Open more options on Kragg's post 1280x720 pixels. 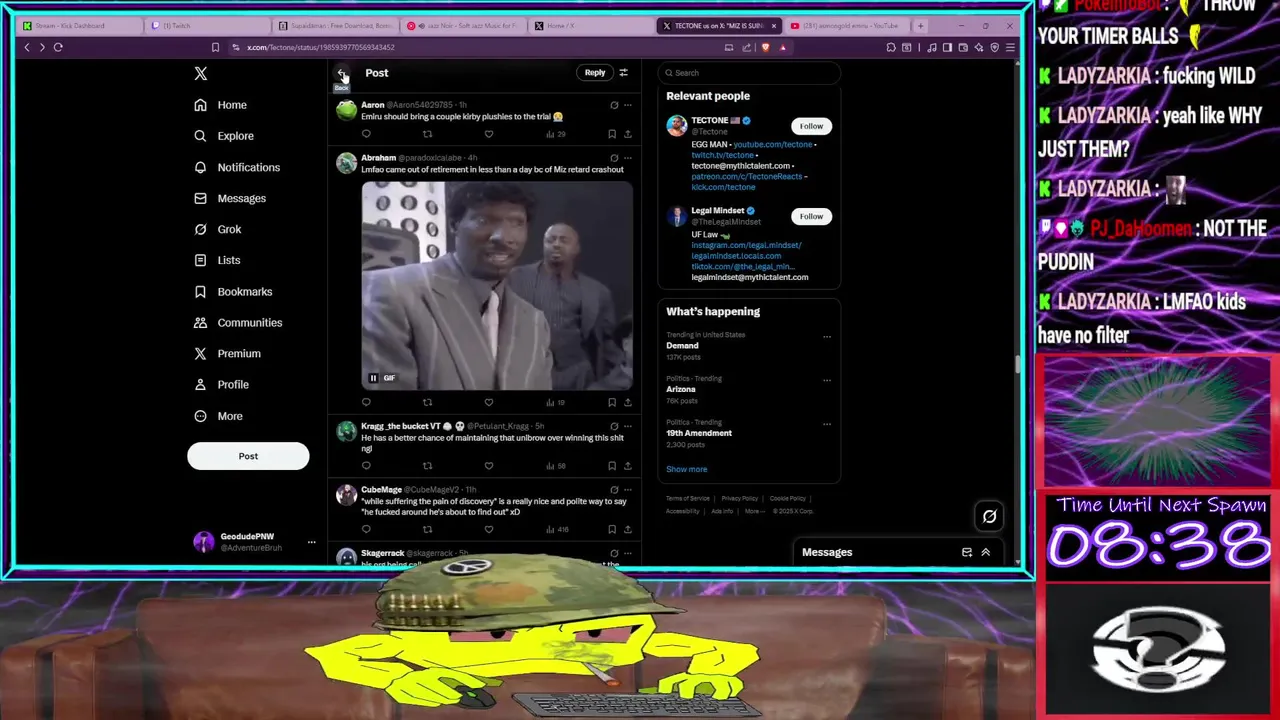(628, 426)
